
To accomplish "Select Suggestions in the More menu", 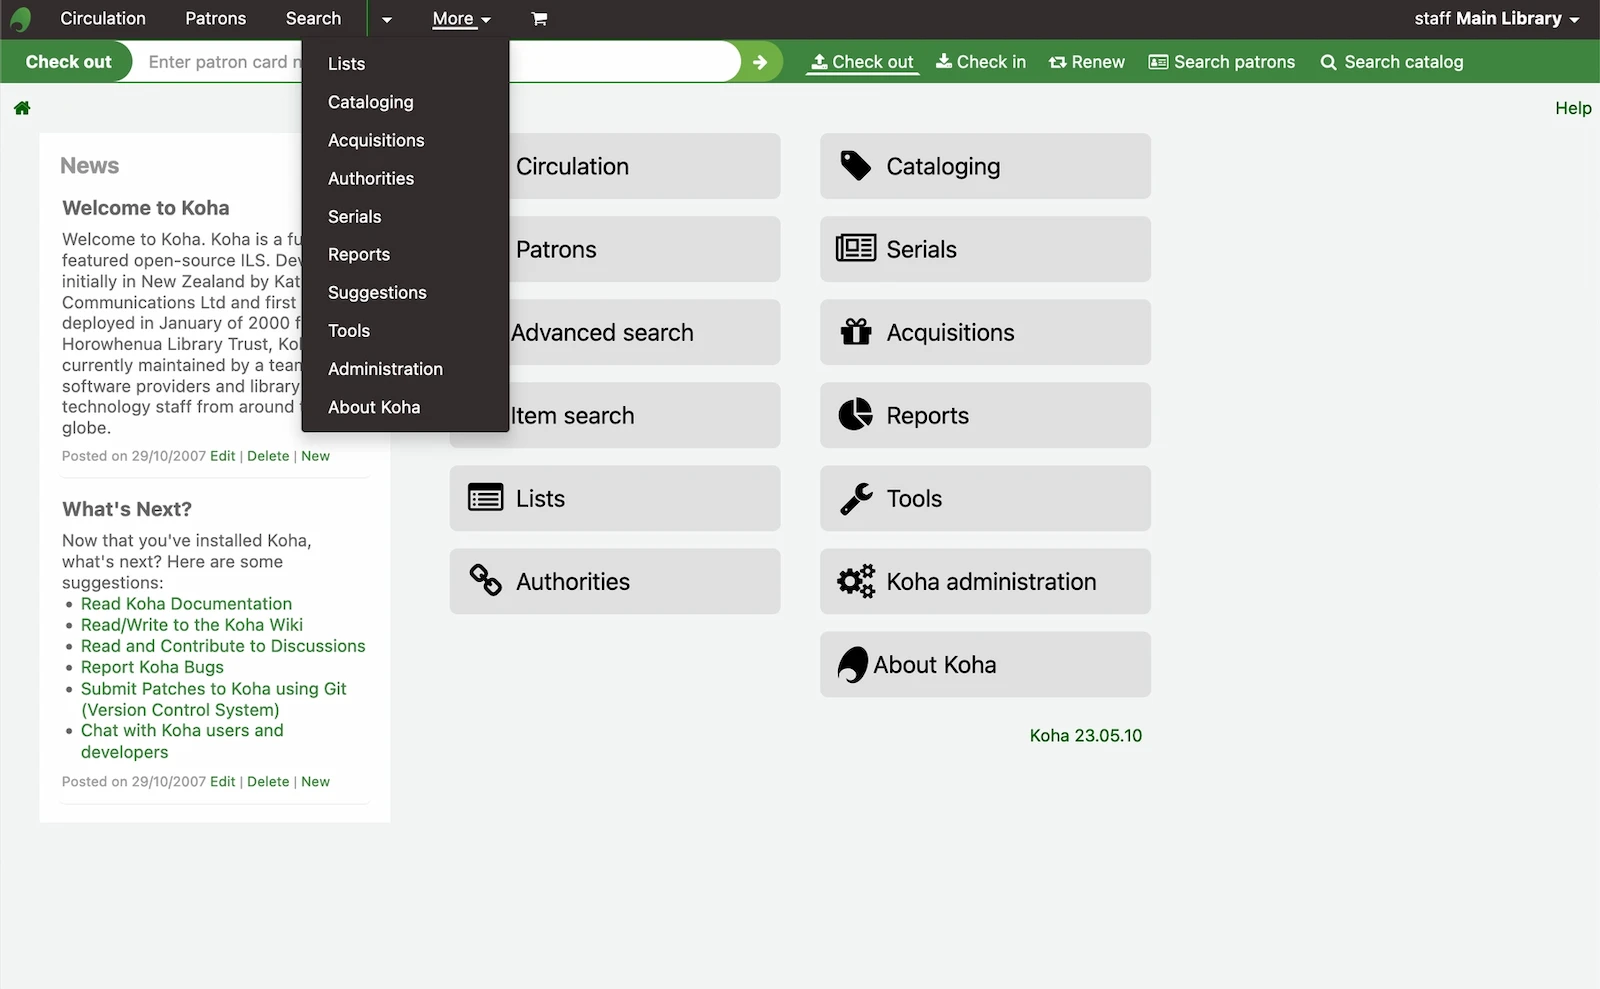I will [x=405, y=292].
